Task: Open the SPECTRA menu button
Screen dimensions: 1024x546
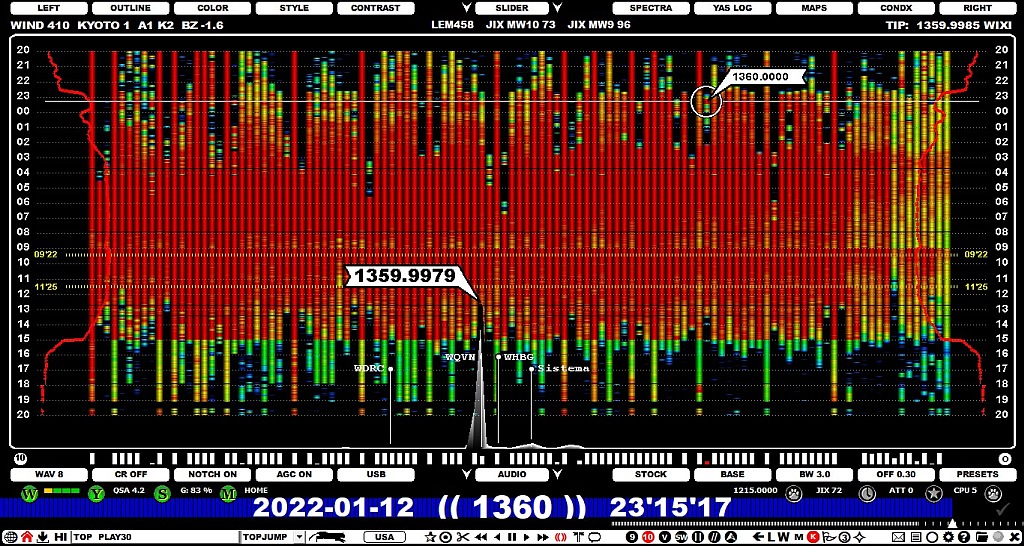Action: (x=650, y=8)
